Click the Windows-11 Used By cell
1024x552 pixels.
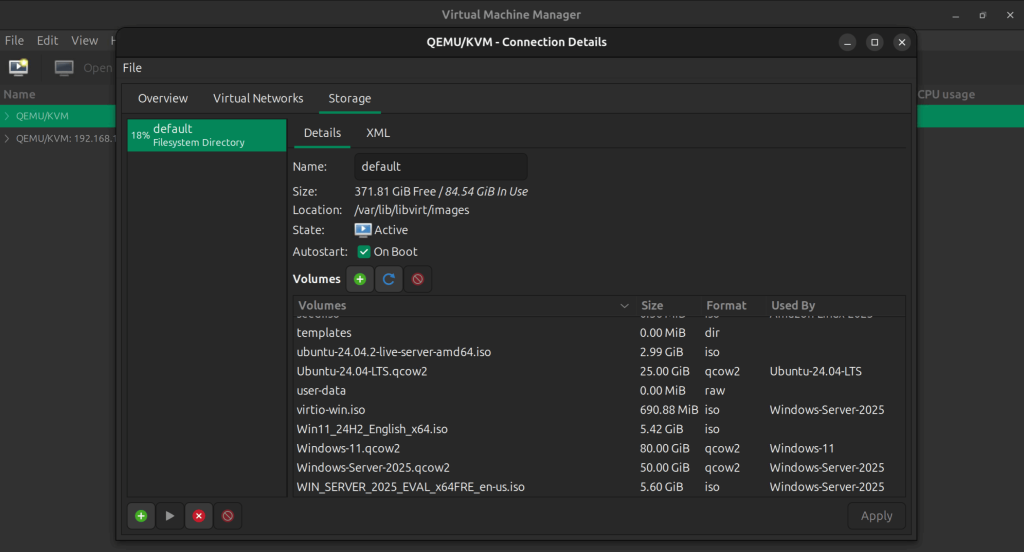[x=801, y=449]
